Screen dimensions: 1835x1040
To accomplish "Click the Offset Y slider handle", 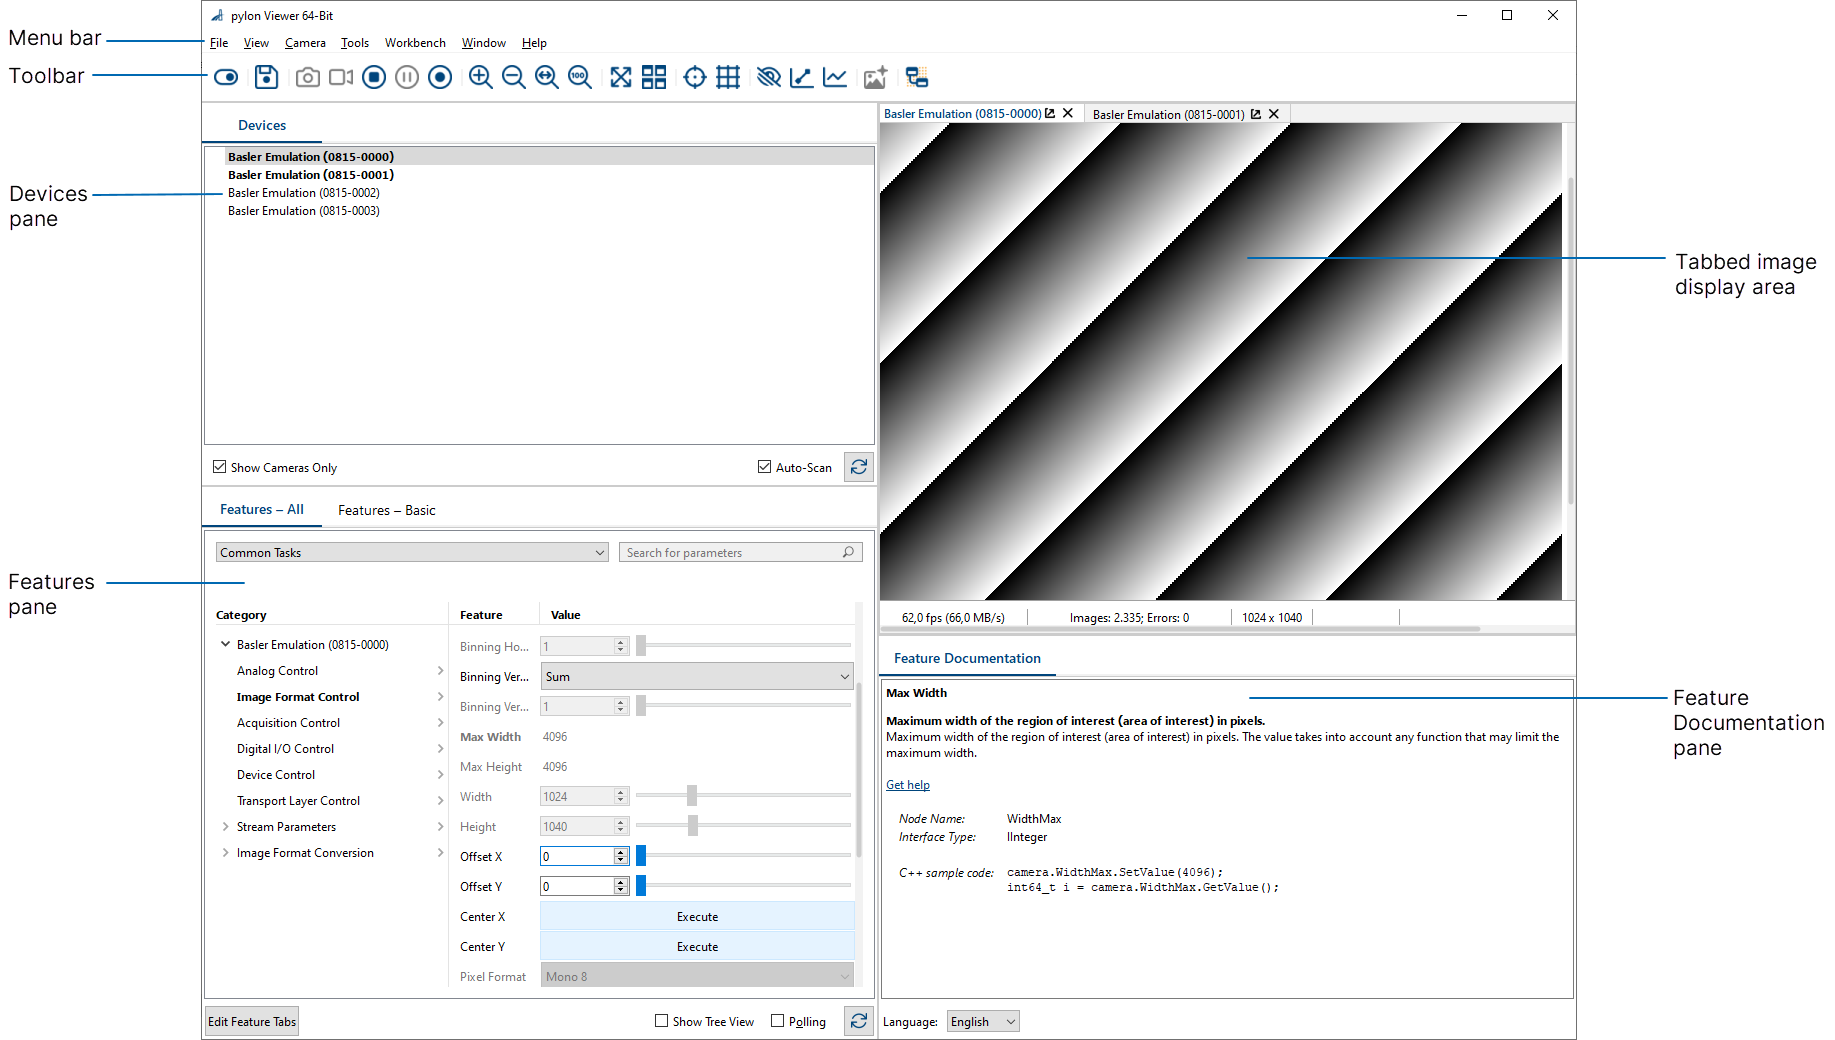I will click(641, 885).
